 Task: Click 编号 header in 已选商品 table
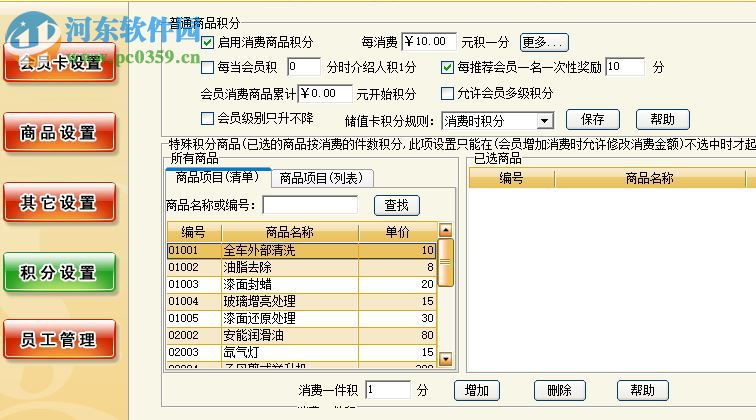point(512,178)
